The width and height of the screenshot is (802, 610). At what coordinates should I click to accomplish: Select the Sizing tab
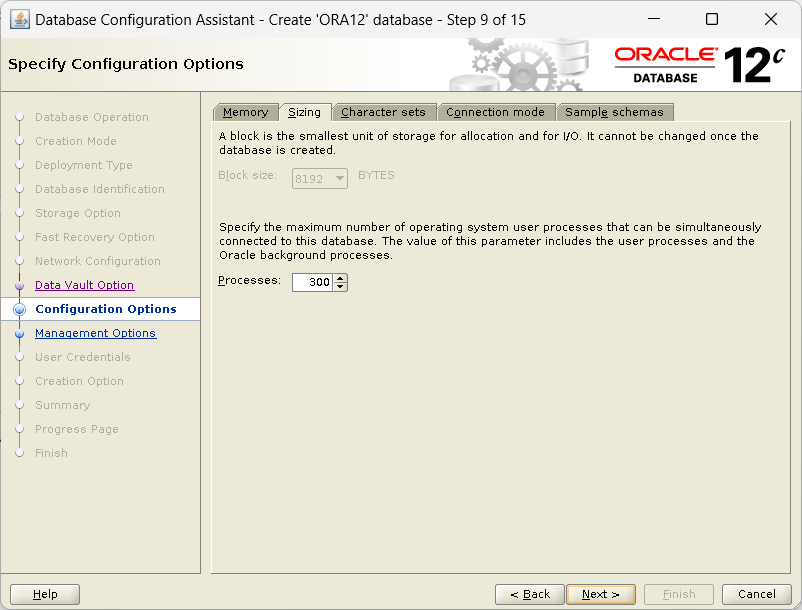[x=304, y=112]
